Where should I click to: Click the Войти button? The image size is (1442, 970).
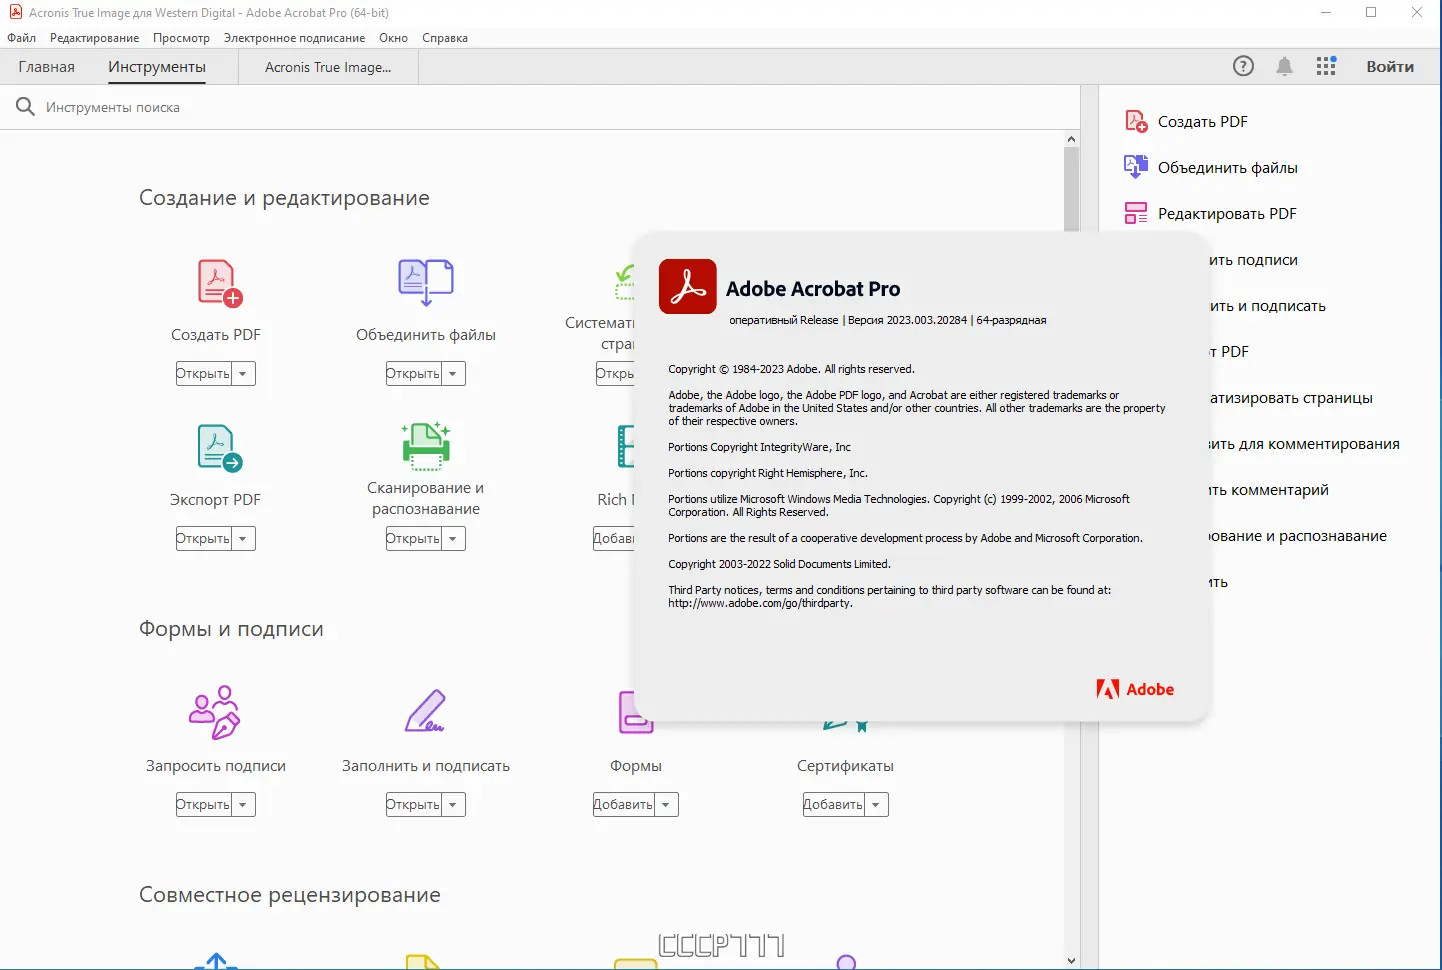(x=1389, y=66)
